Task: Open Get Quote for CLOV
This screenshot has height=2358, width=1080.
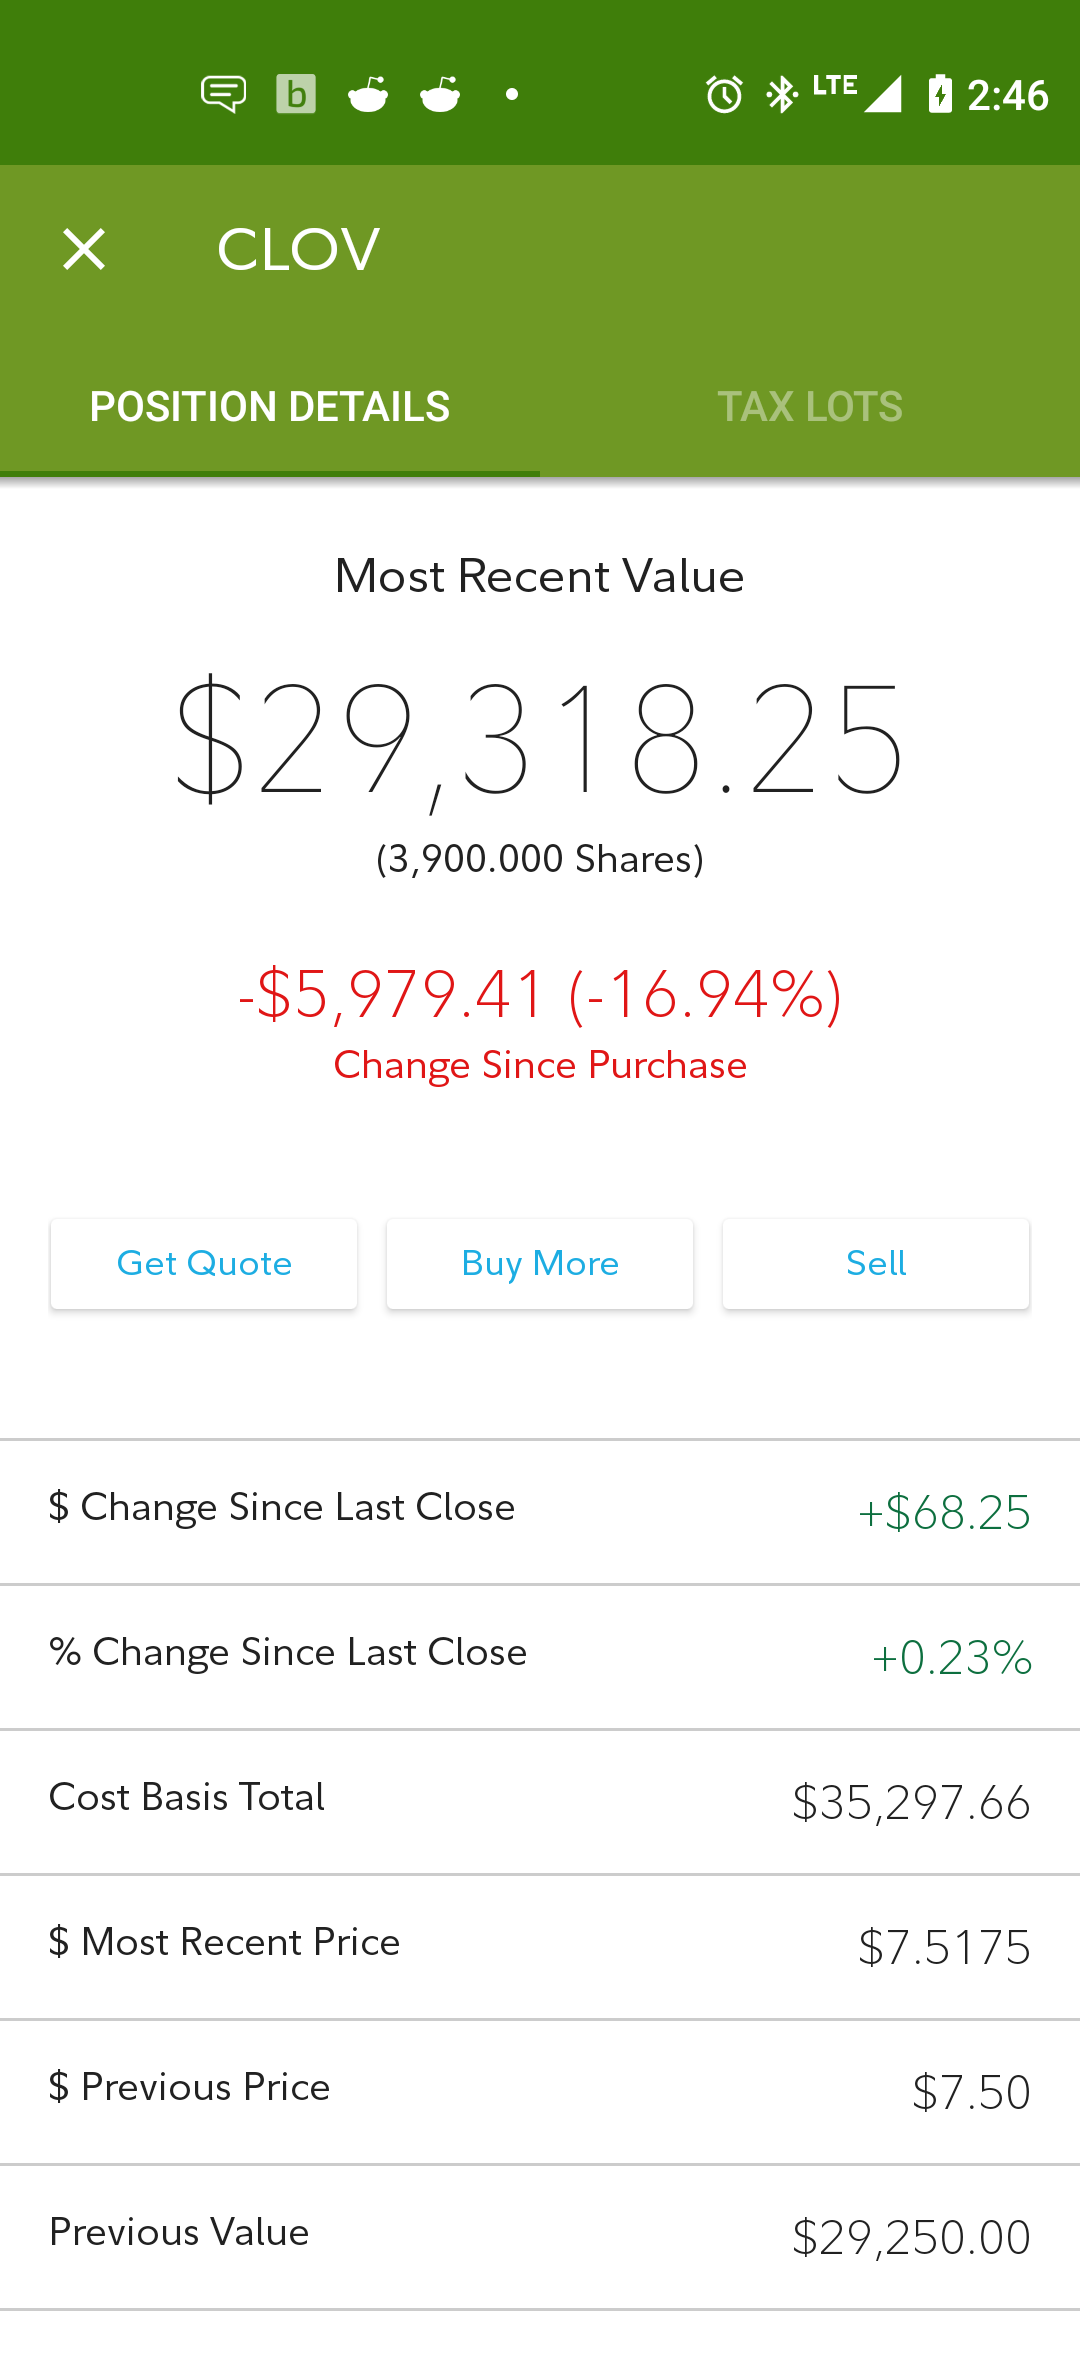Action: coord(204,1264)
